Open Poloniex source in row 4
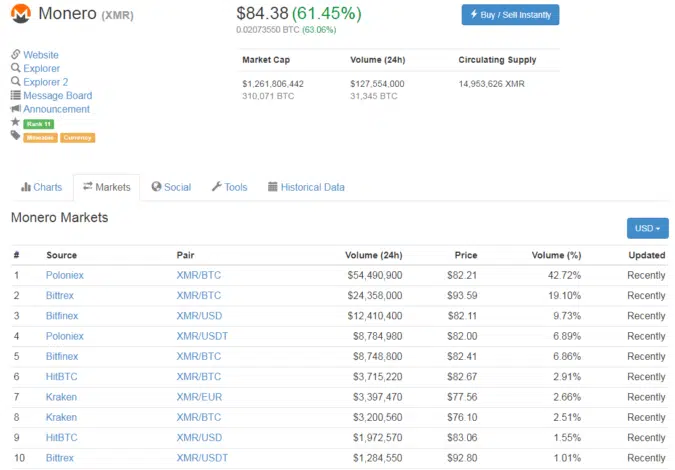This screenshot has width=675, height=470. tap(65, 336)
